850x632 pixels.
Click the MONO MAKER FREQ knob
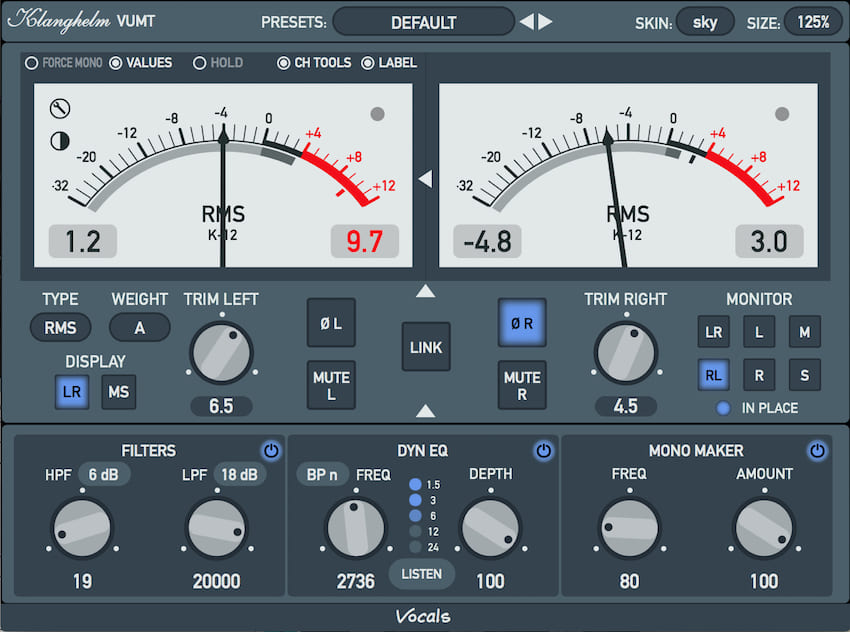[x=629, y=528]
